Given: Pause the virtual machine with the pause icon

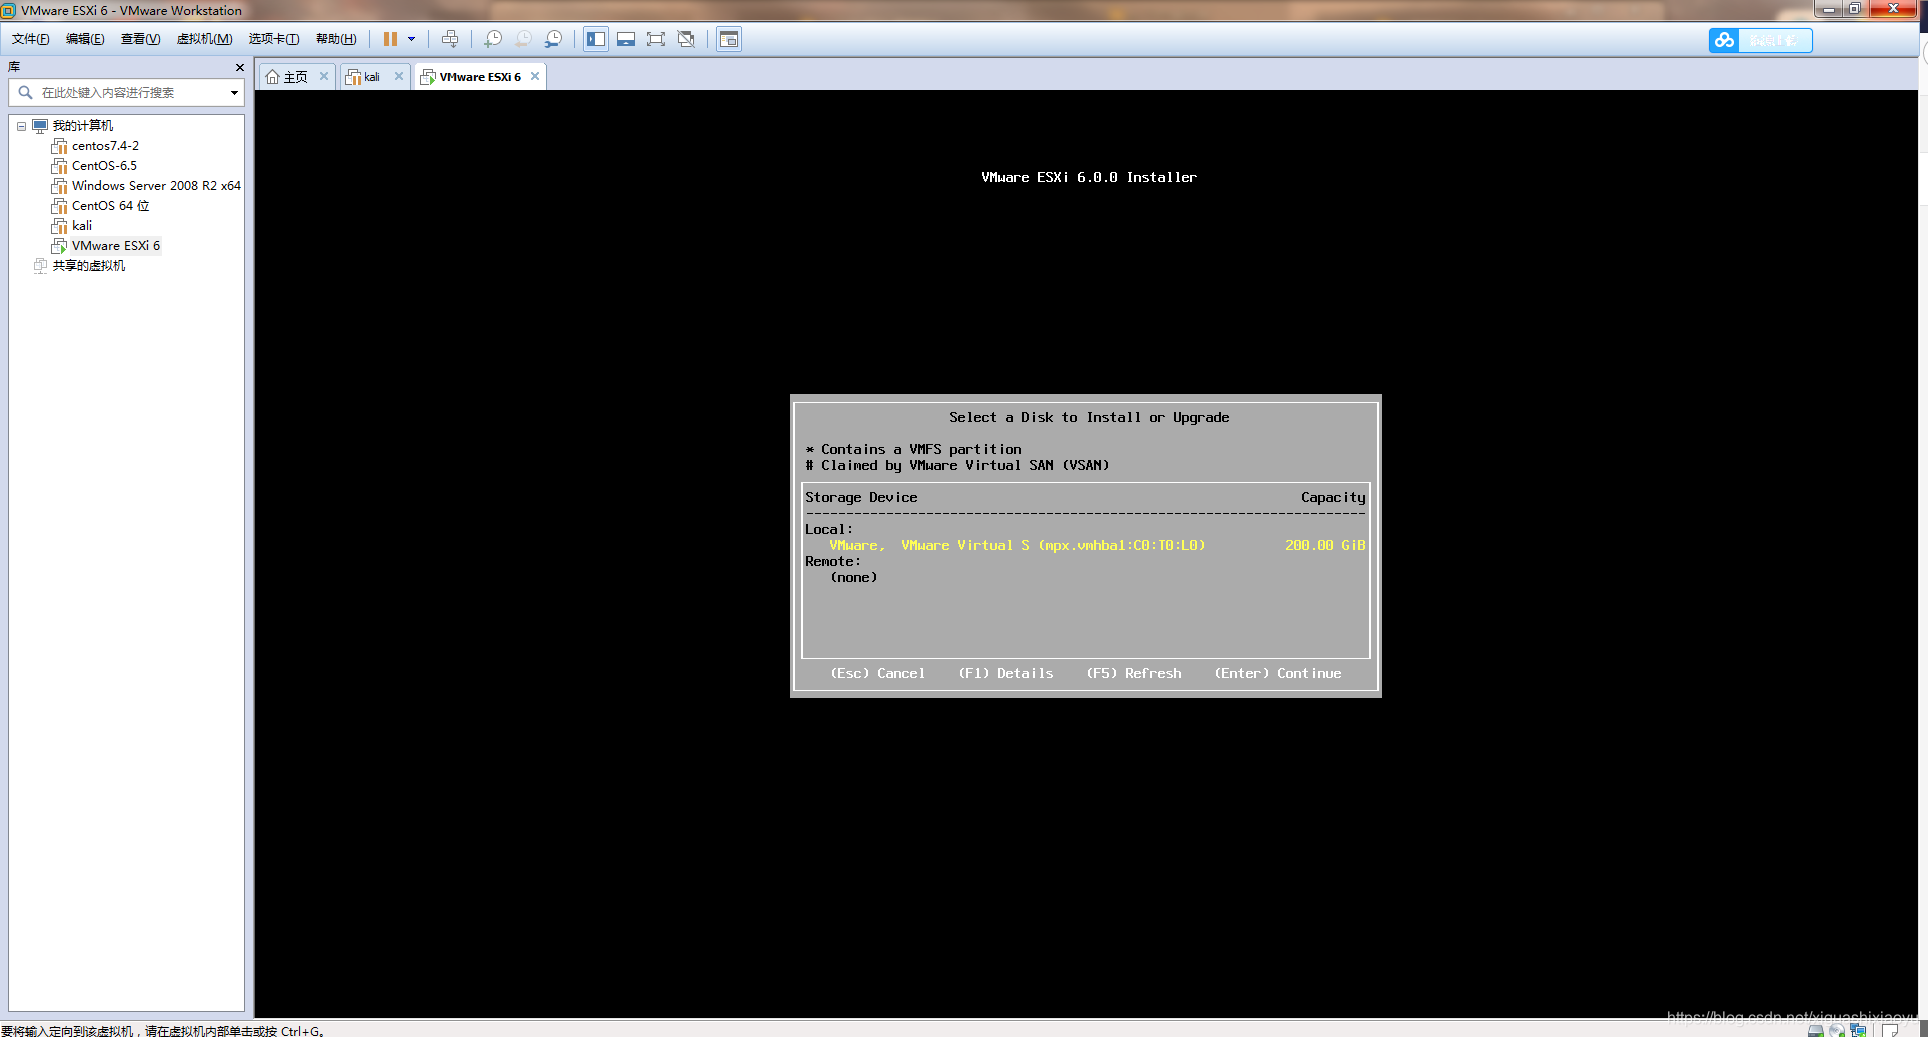Looking at the screenshot, I should [390, 39].
